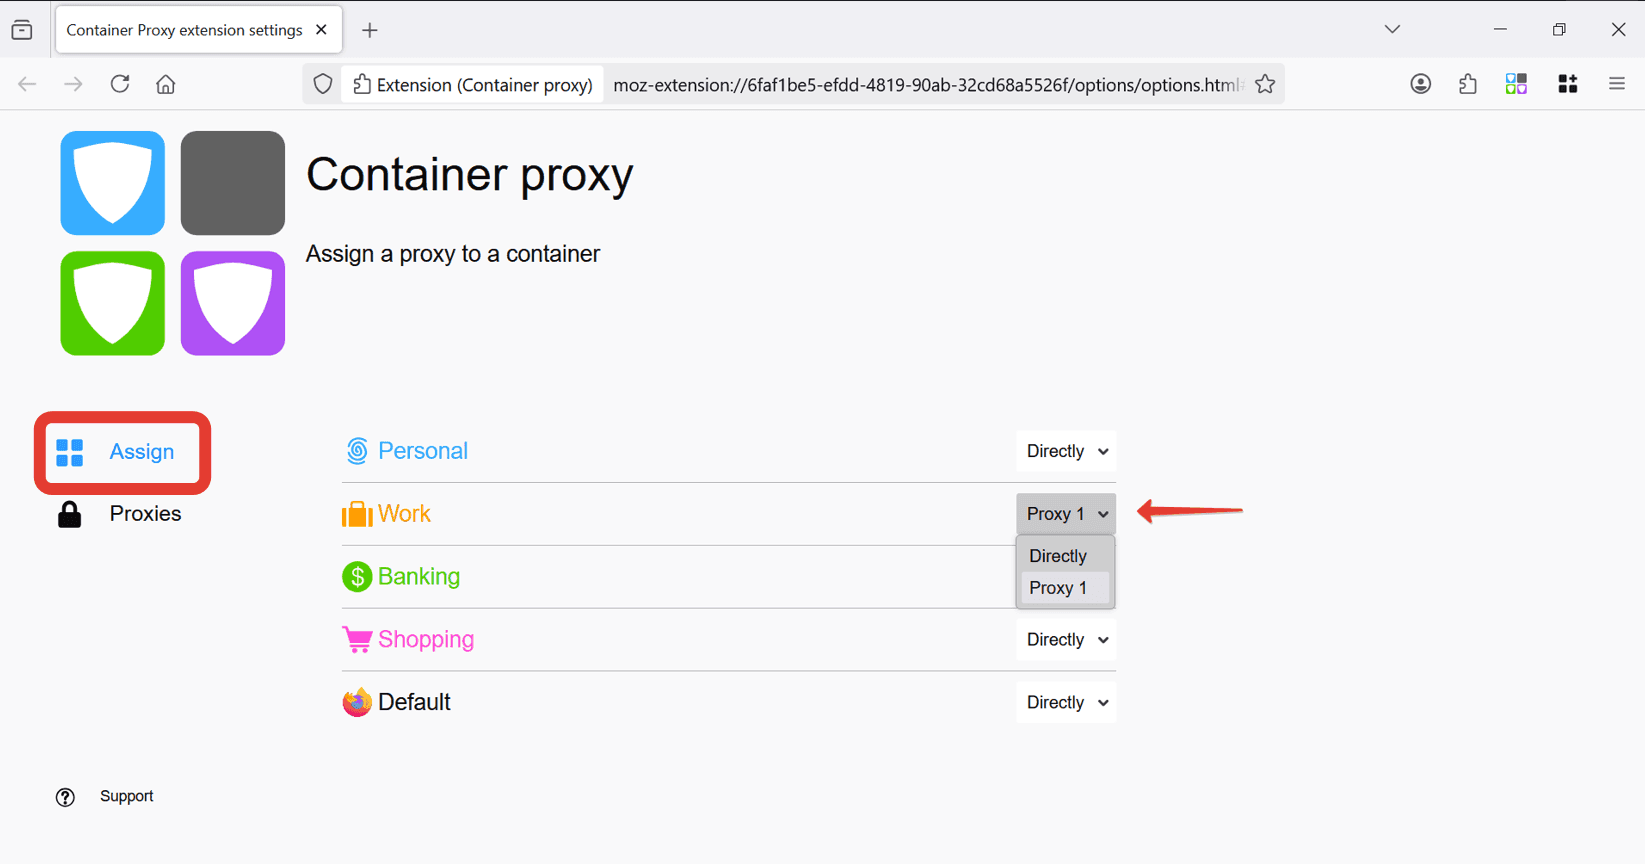Click the Work container briefcase icon
Screen dimensions: 1645x864
(x=357, y=514)
